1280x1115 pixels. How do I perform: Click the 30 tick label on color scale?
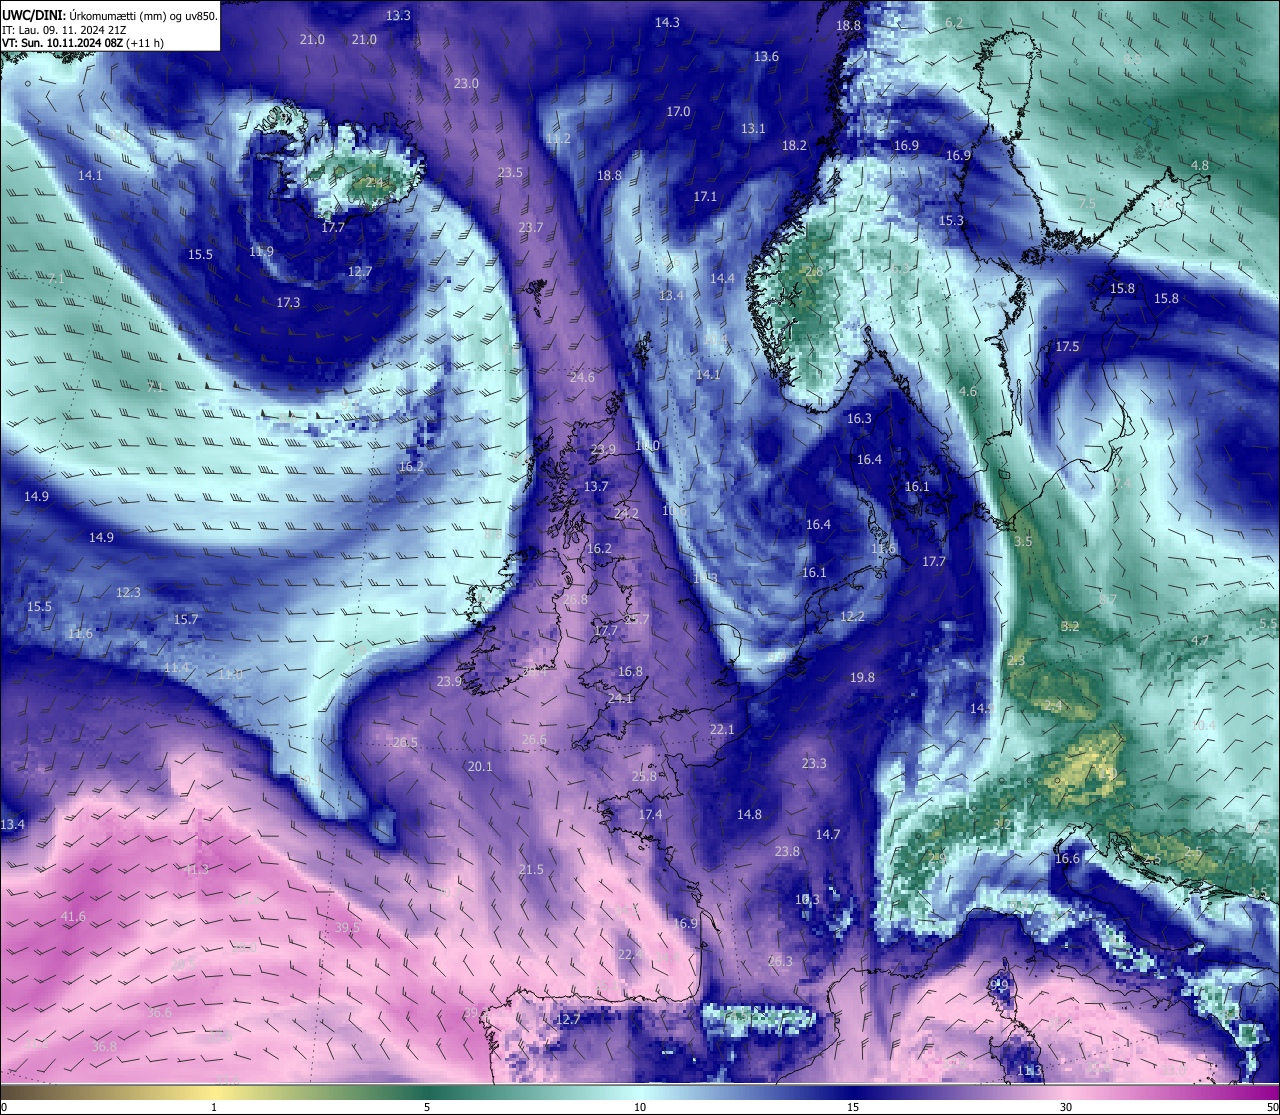click(x=1066, y=1107)
